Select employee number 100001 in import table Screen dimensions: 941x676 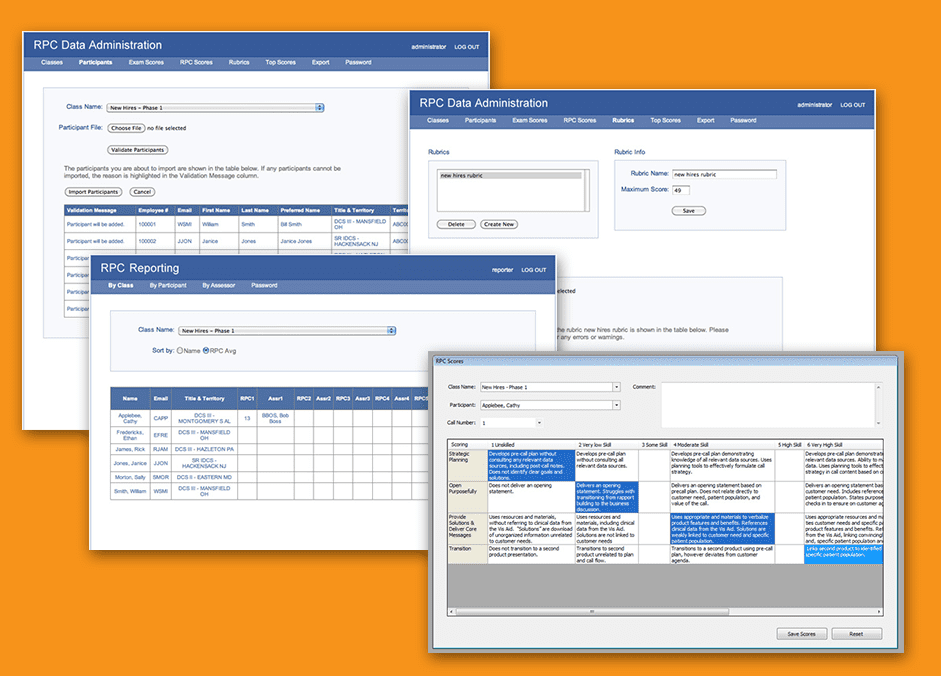click(x=147, y=225)
